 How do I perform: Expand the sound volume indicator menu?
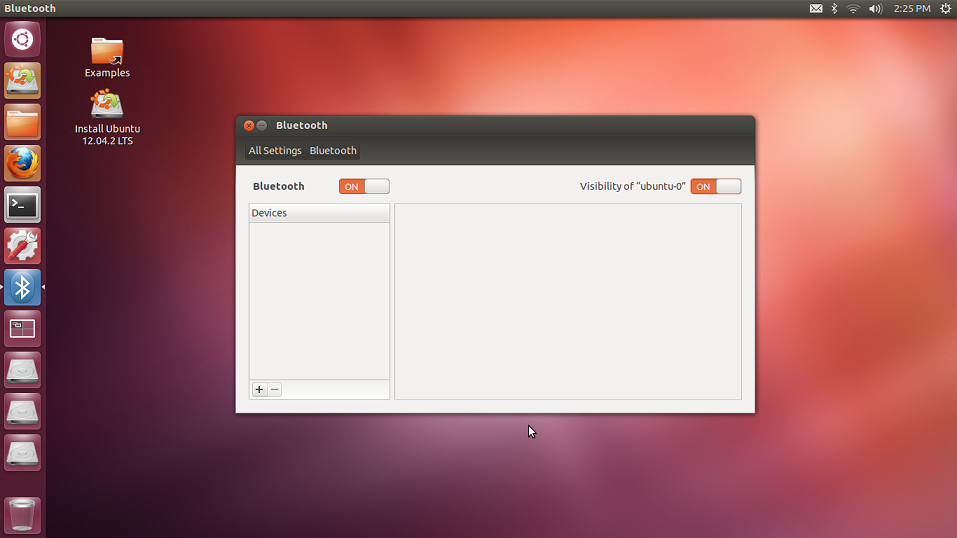pos(875,9)
